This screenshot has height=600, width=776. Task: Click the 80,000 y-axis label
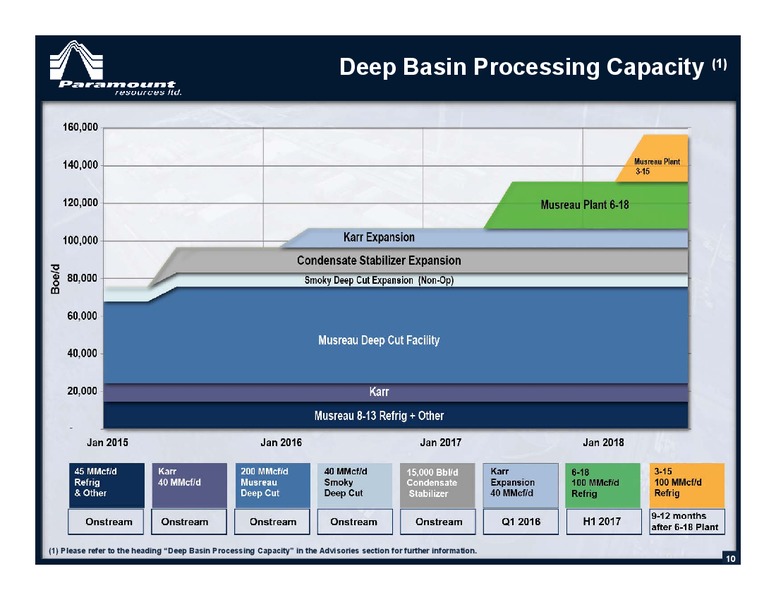click(82, 278)
